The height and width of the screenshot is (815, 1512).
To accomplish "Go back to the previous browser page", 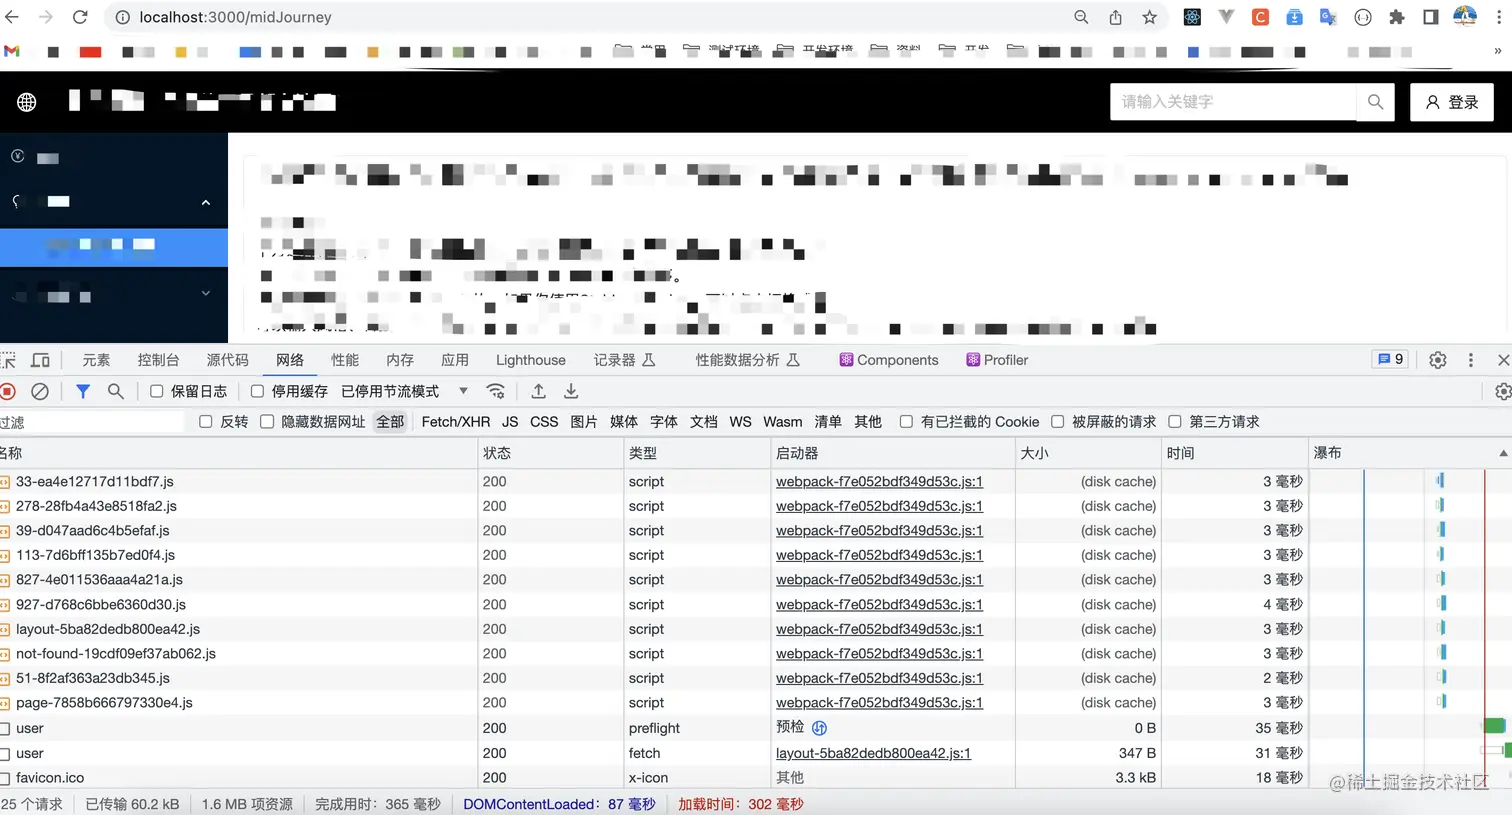I will coord(12,17).
